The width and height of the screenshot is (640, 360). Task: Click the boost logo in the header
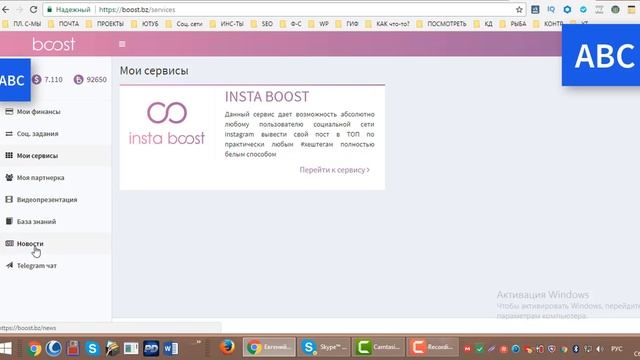[x=54, y=44]
